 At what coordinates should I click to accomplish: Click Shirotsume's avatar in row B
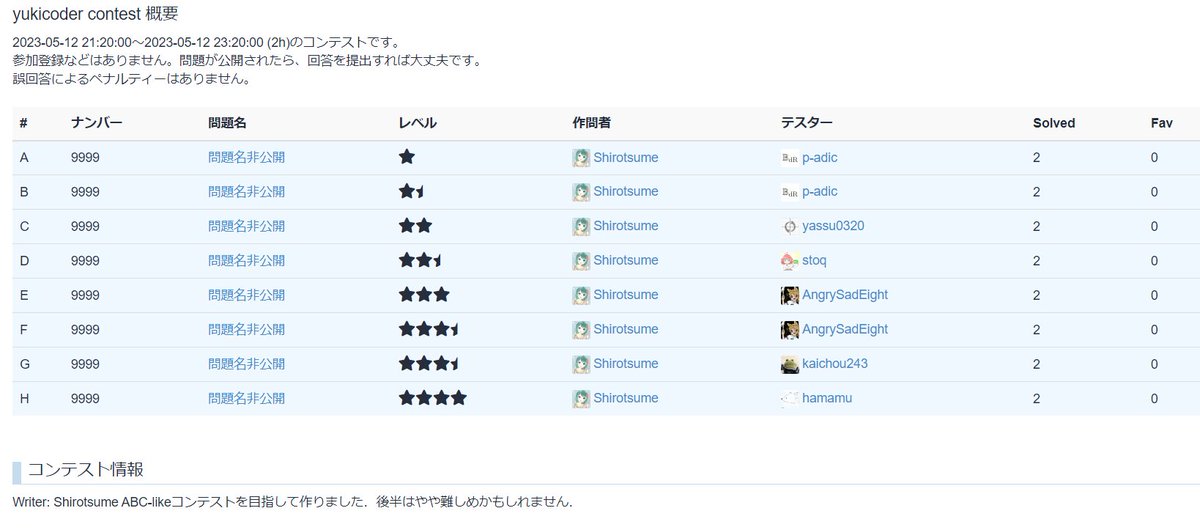click(x=581, y=192)
